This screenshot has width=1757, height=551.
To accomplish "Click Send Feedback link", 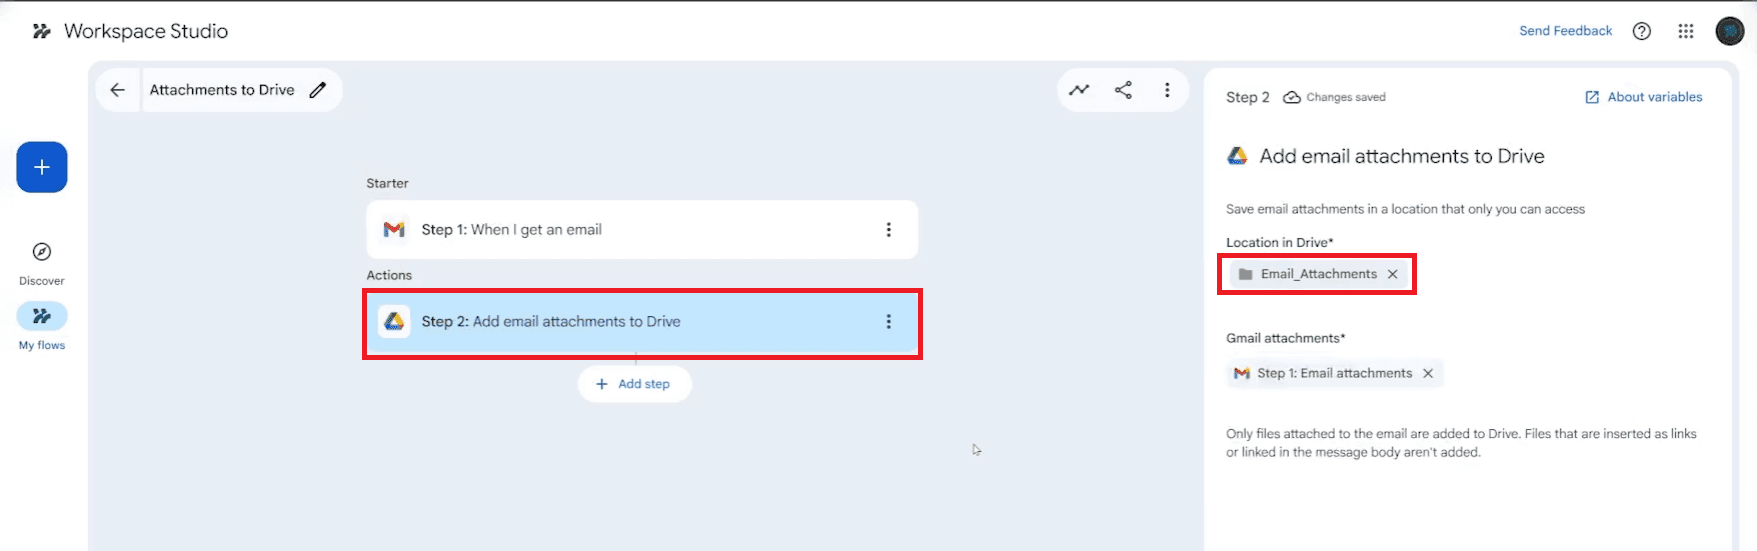I will click(x=1565, y=31).
